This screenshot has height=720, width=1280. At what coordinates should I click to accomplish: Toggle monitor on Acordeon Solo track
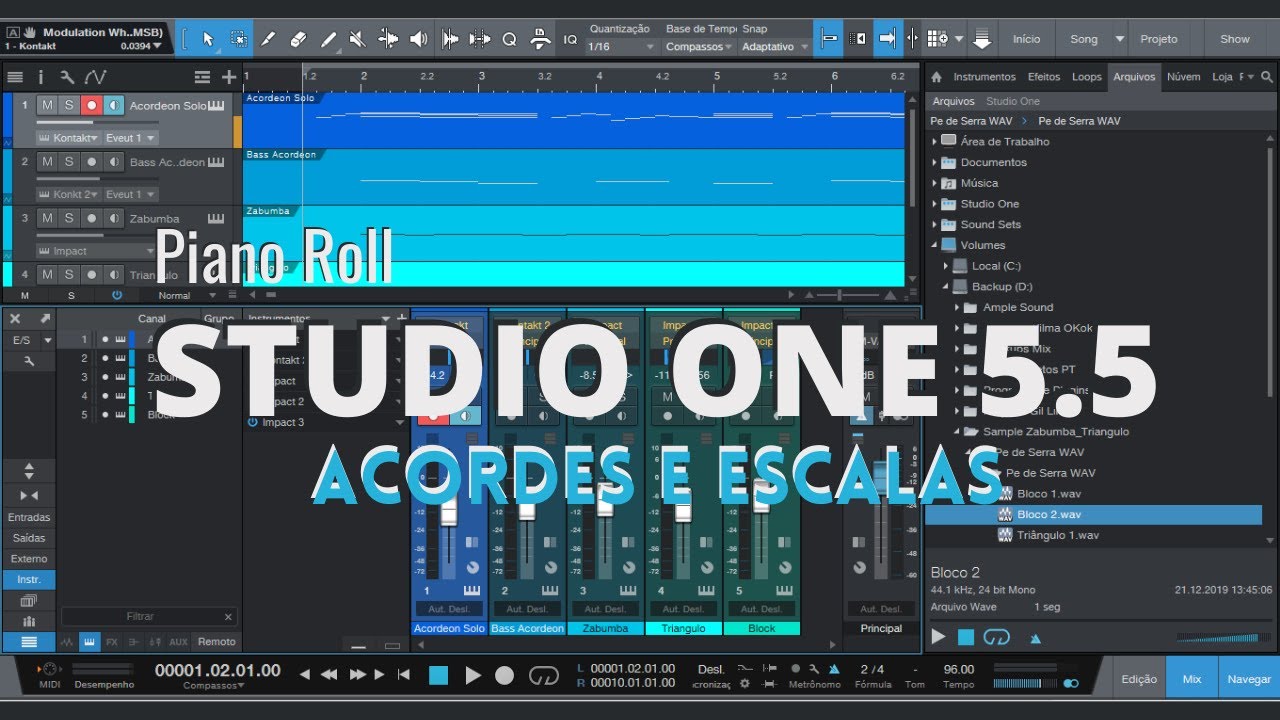coord(113,105)
